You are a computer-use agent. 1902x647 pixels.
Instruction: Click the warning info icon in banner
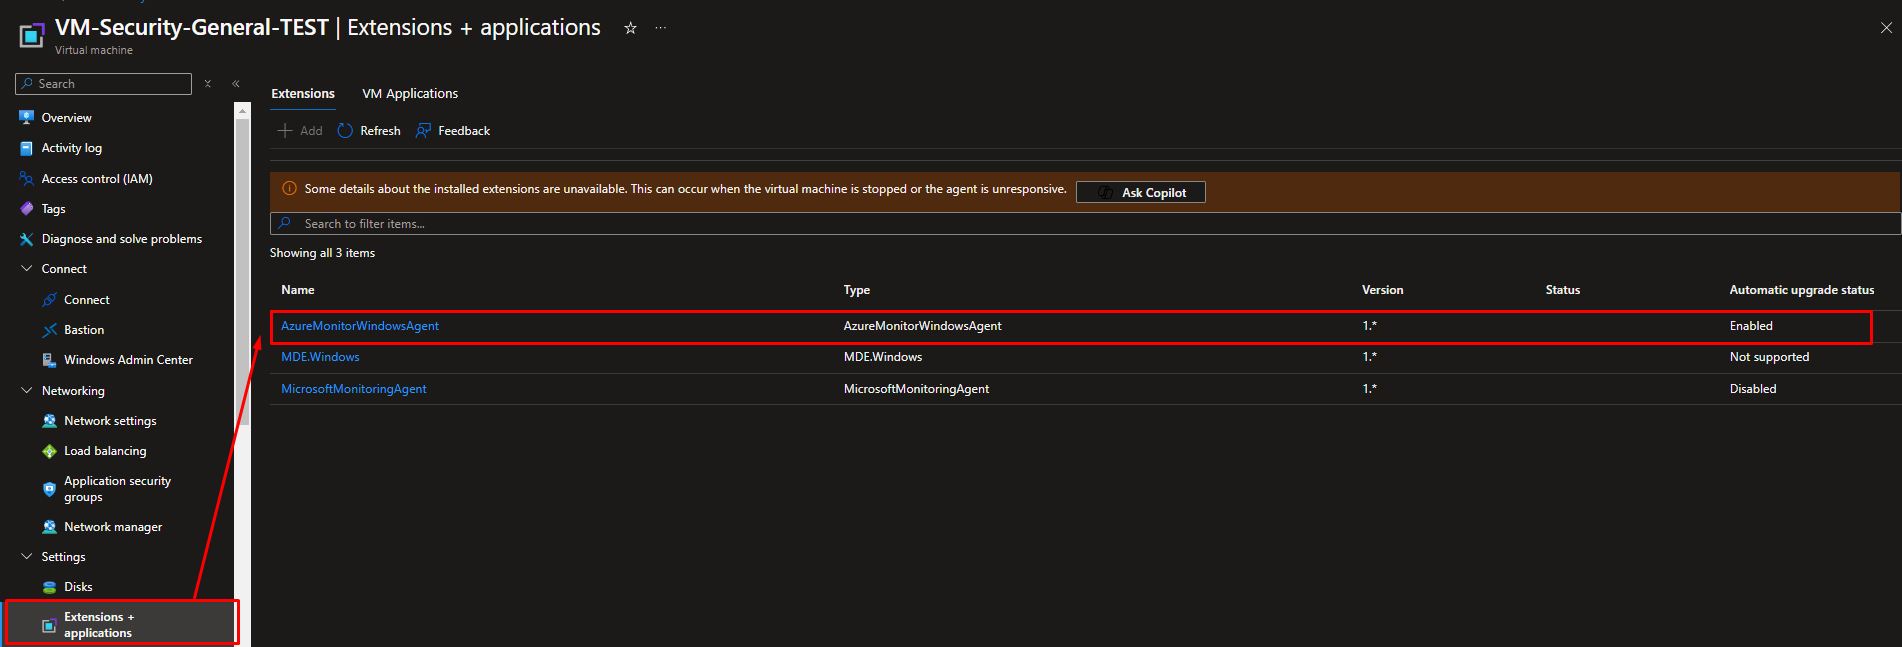click(x=289, y=188)
